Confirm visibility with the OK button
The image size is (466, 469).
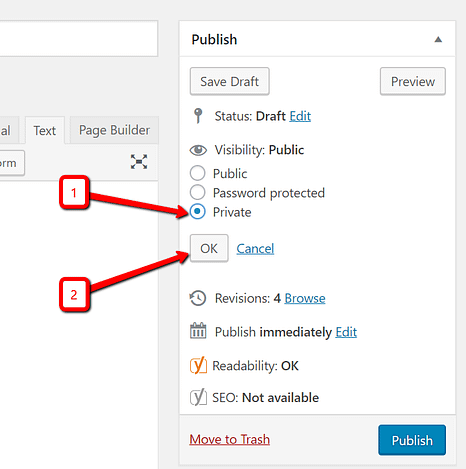pyautogui.click(x=209, y=248)
